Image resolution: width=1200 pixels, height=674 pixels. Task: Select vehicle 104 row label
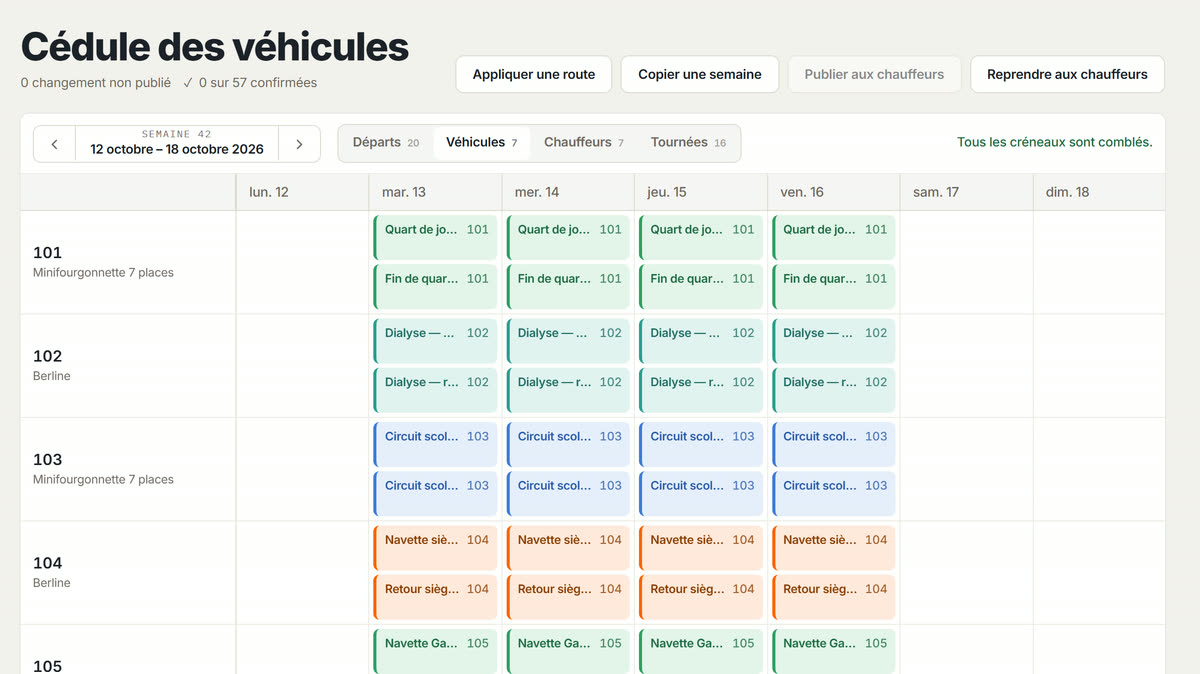pos(128,572)
